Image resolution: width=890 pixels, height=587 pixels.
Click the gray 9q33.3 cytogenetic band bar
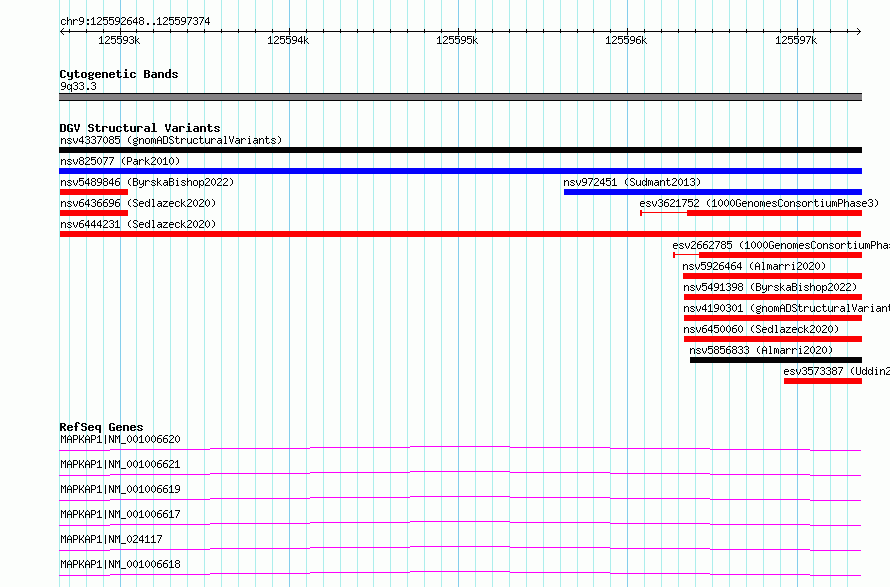pos(460,97)
